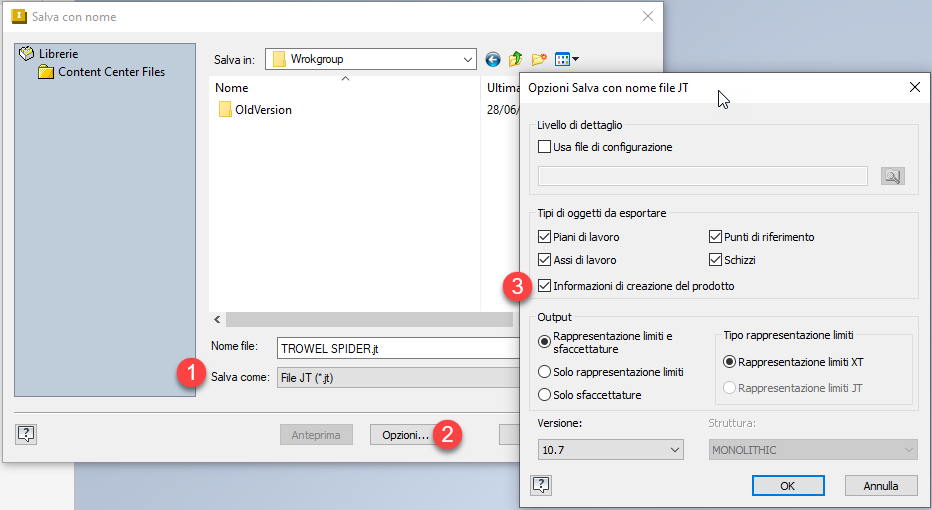Viewport: 932px width, 510px height.
Task: Open the View menu icon in the toolbar
Action: tap(562, 59)
